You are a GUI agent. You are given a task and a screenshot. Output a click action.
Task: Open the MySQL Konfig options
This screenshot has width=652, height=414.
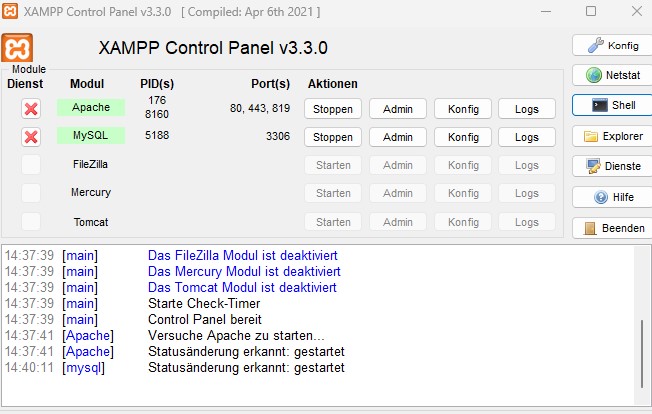click(463, 137)
